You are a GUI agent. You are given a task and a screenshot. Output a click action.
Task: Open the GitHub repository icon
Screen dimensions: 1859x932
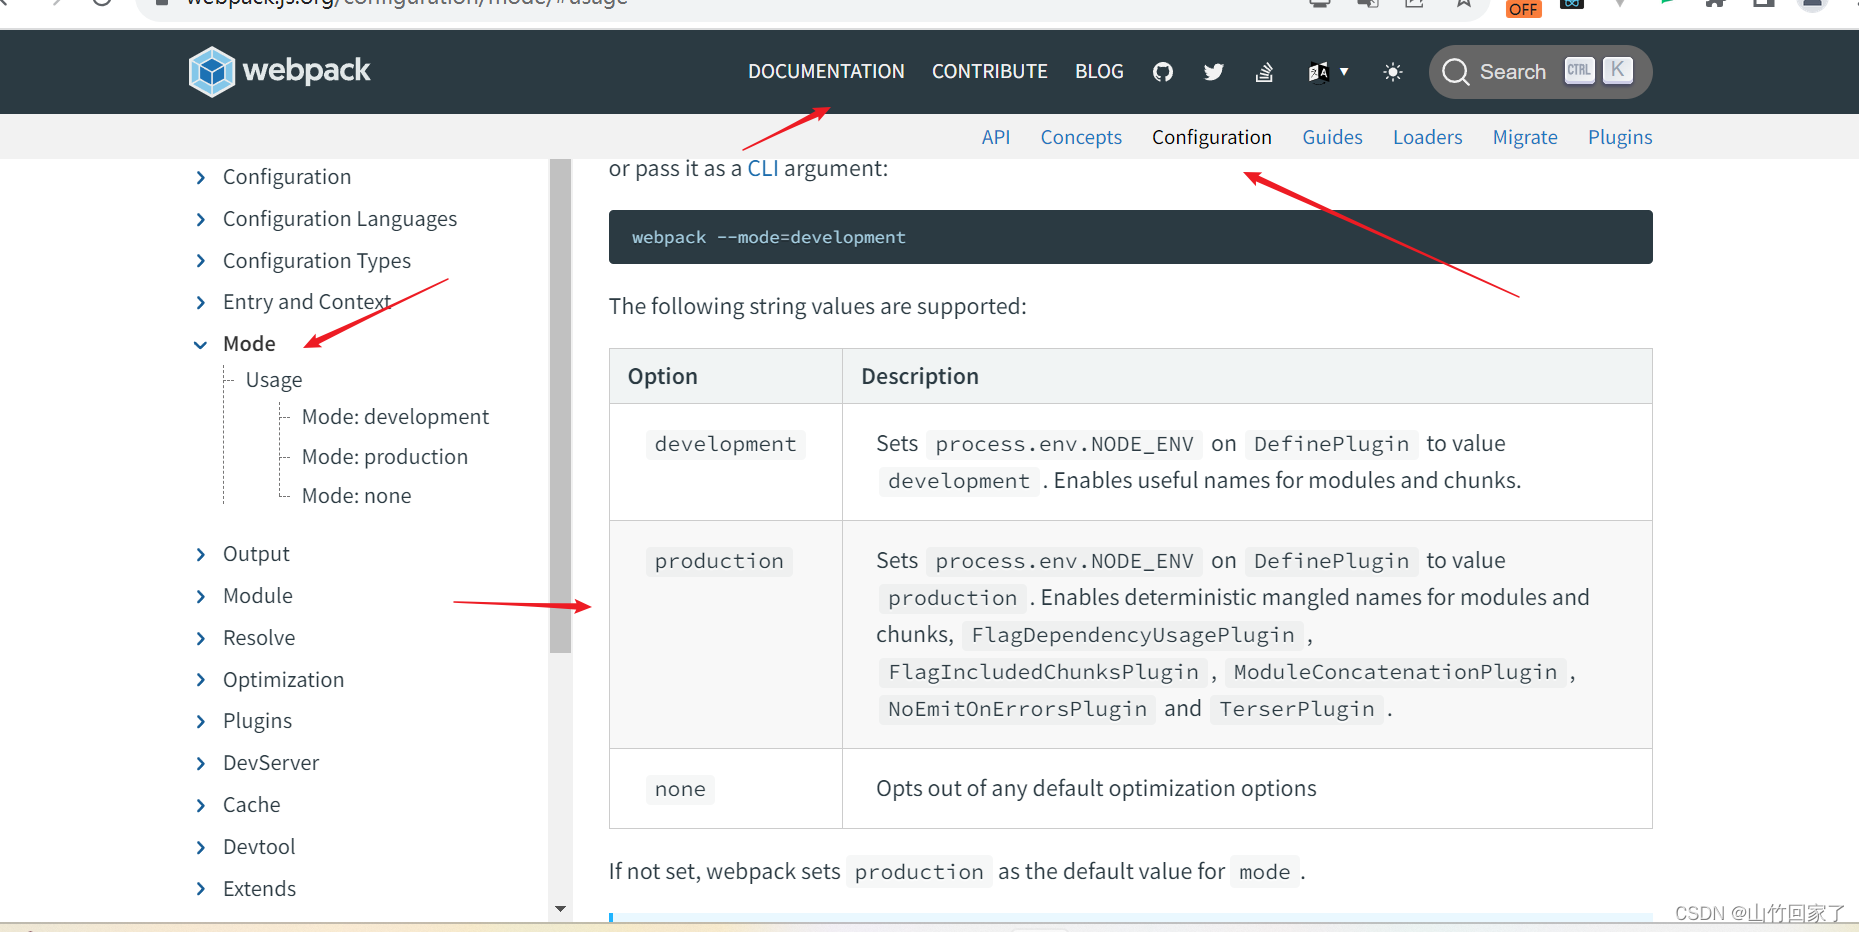(1162, 72)
